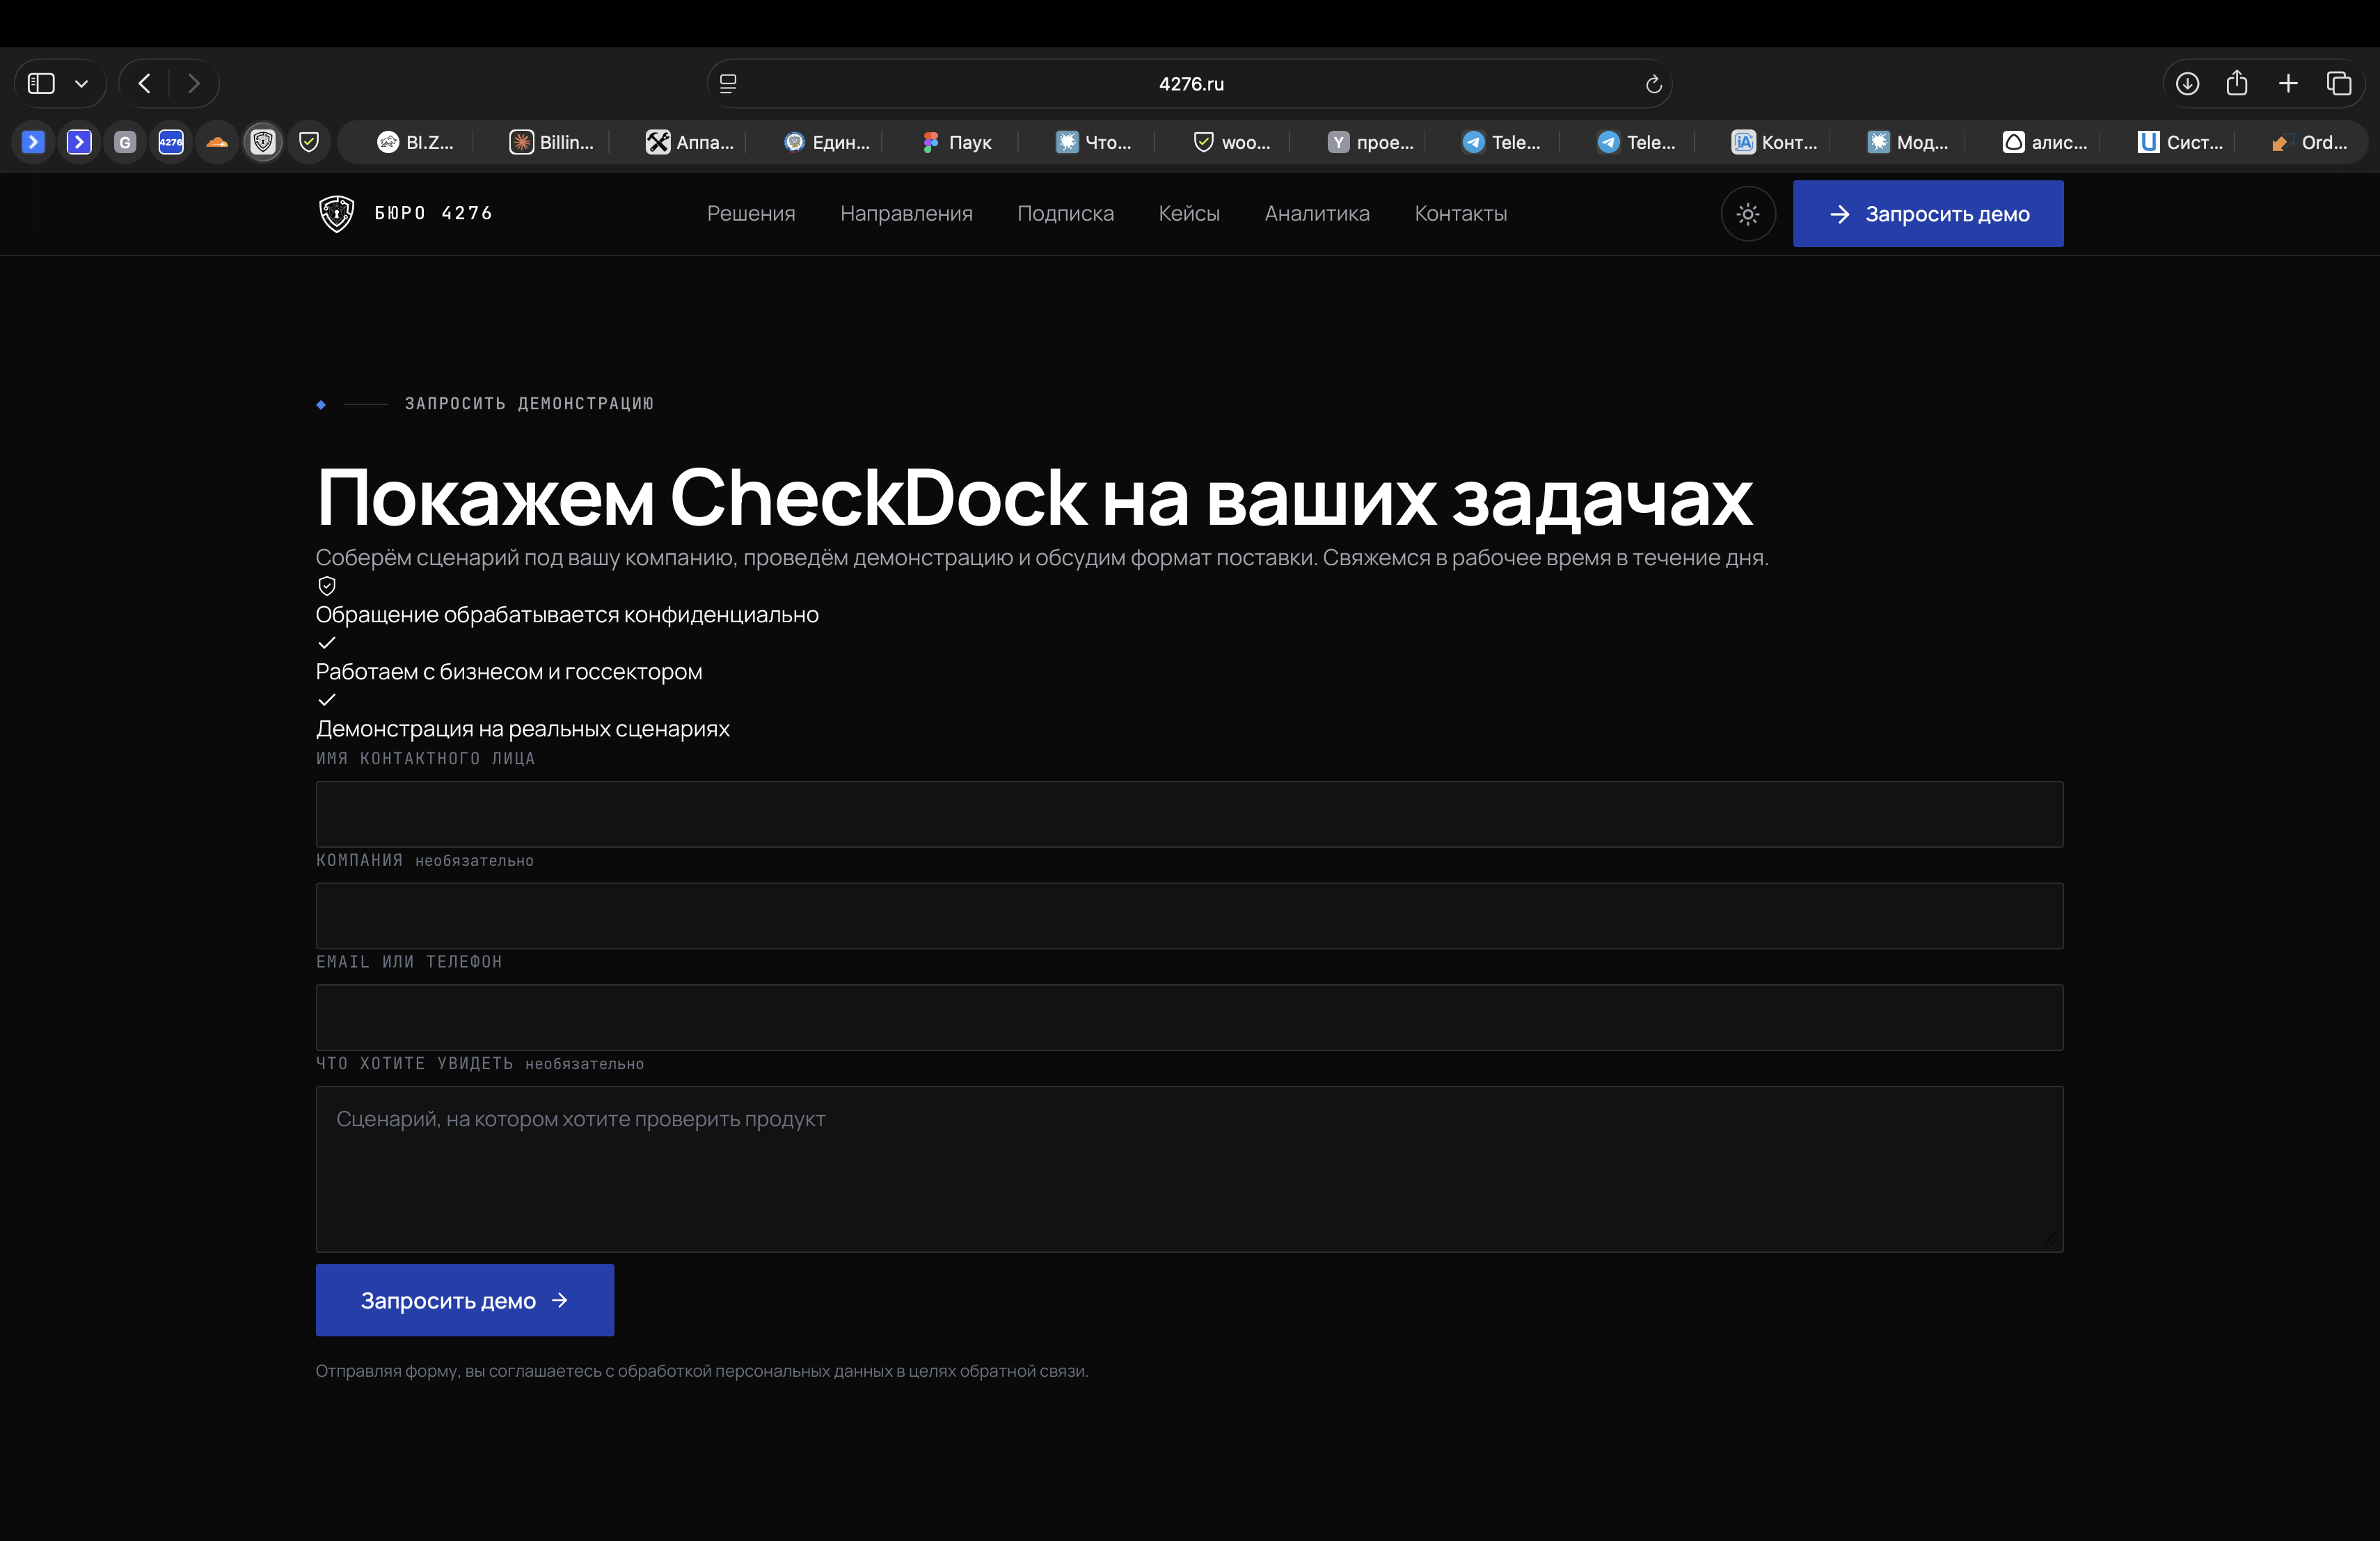Select the active pinned shield tab

pos(263,142)
